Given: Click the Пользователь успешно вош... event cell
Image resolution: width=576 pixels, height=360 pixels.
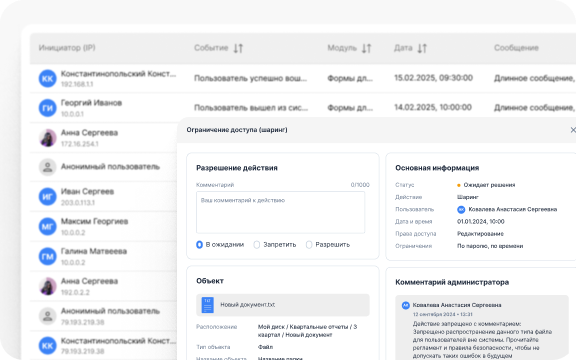Looking at the screenshot, I should [250, 78].
